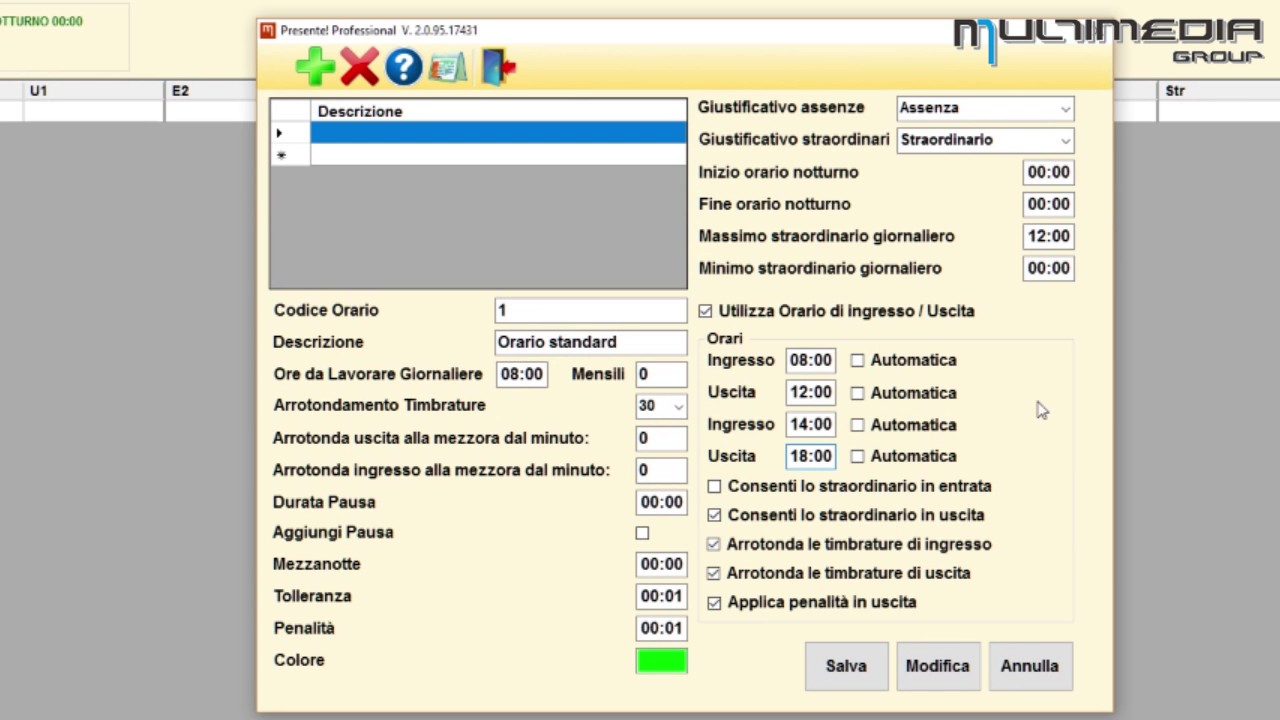Click the Codice Orario input field
The image size is (1280, 720).
(590, 311)
